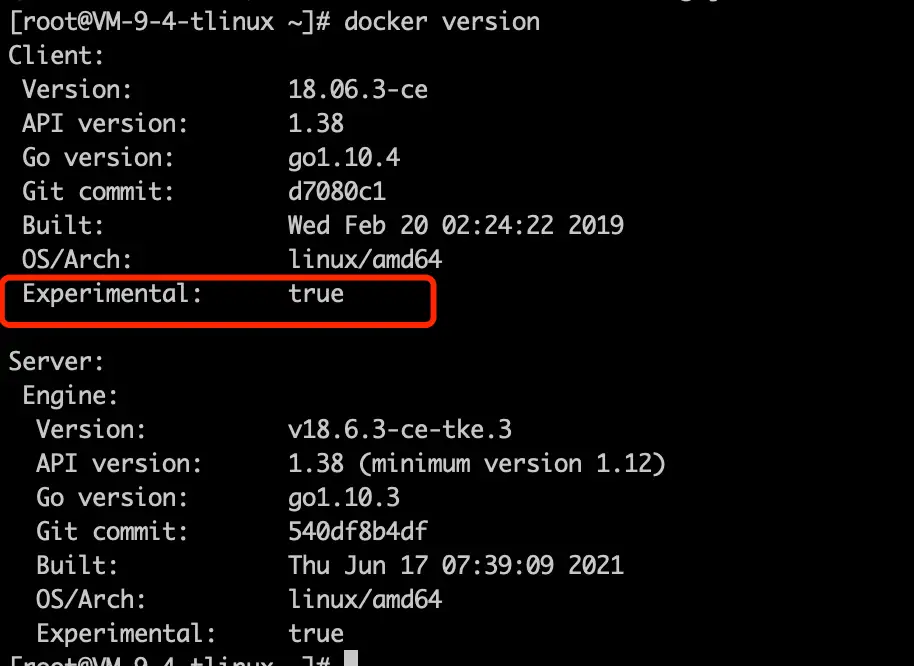The width and height of the screenshot is (914, 666).
Task: Click server Git commit 540df8b4df
Action: pos(357,532)
